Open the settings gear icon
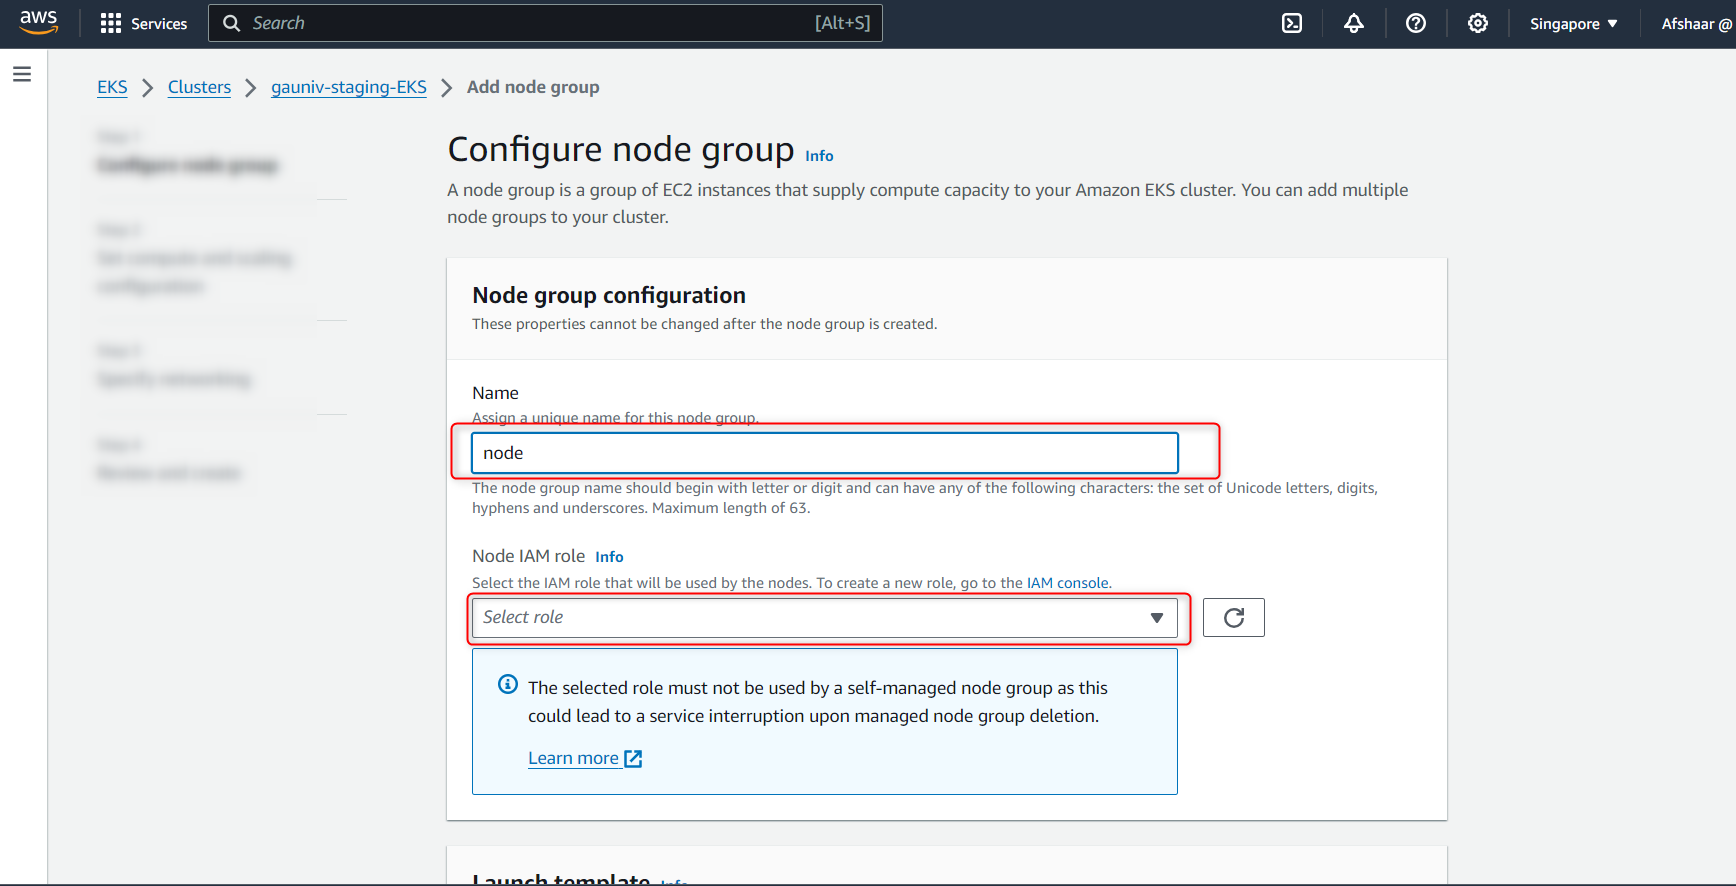1736x886 pixels. [1478, 23]
